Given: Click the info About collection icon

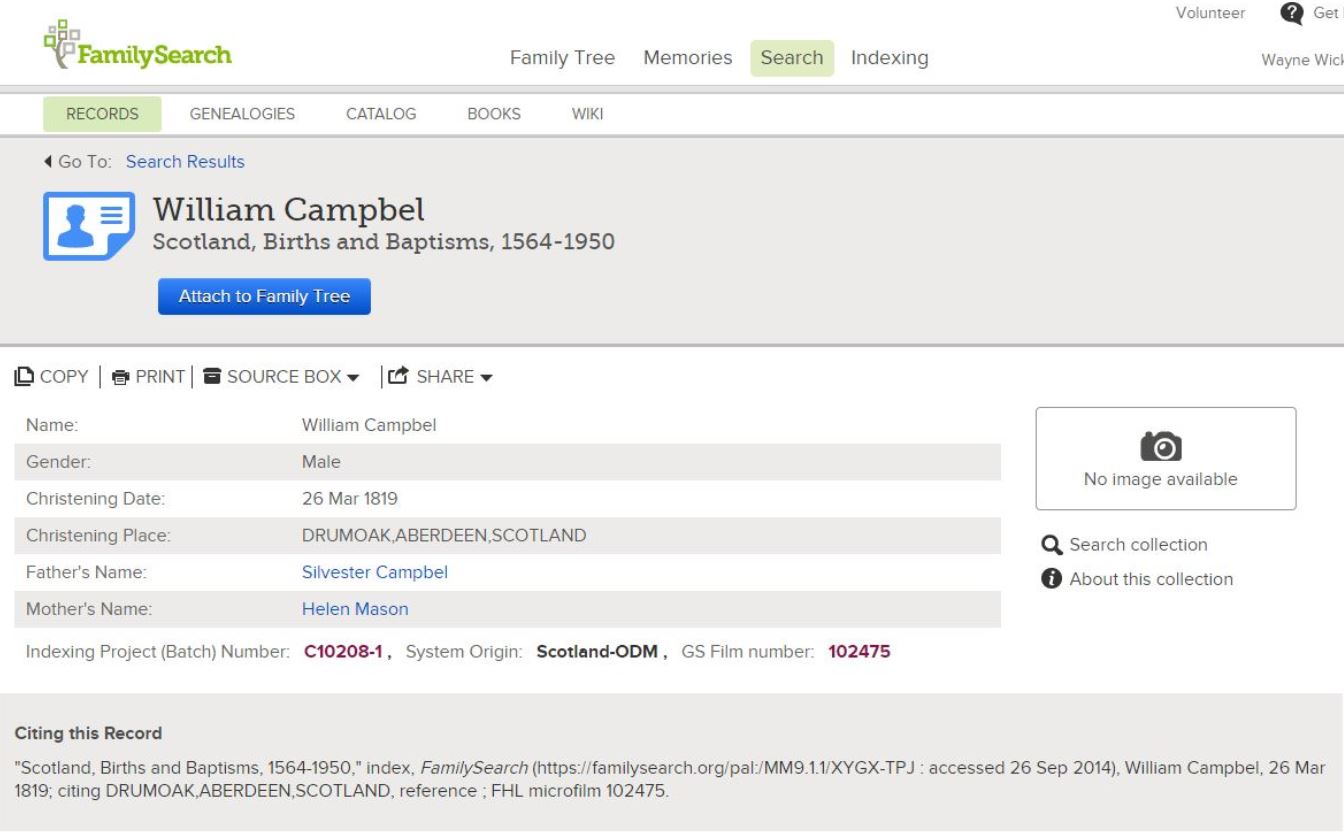Looking at the screenshot, I should 1051,579.
